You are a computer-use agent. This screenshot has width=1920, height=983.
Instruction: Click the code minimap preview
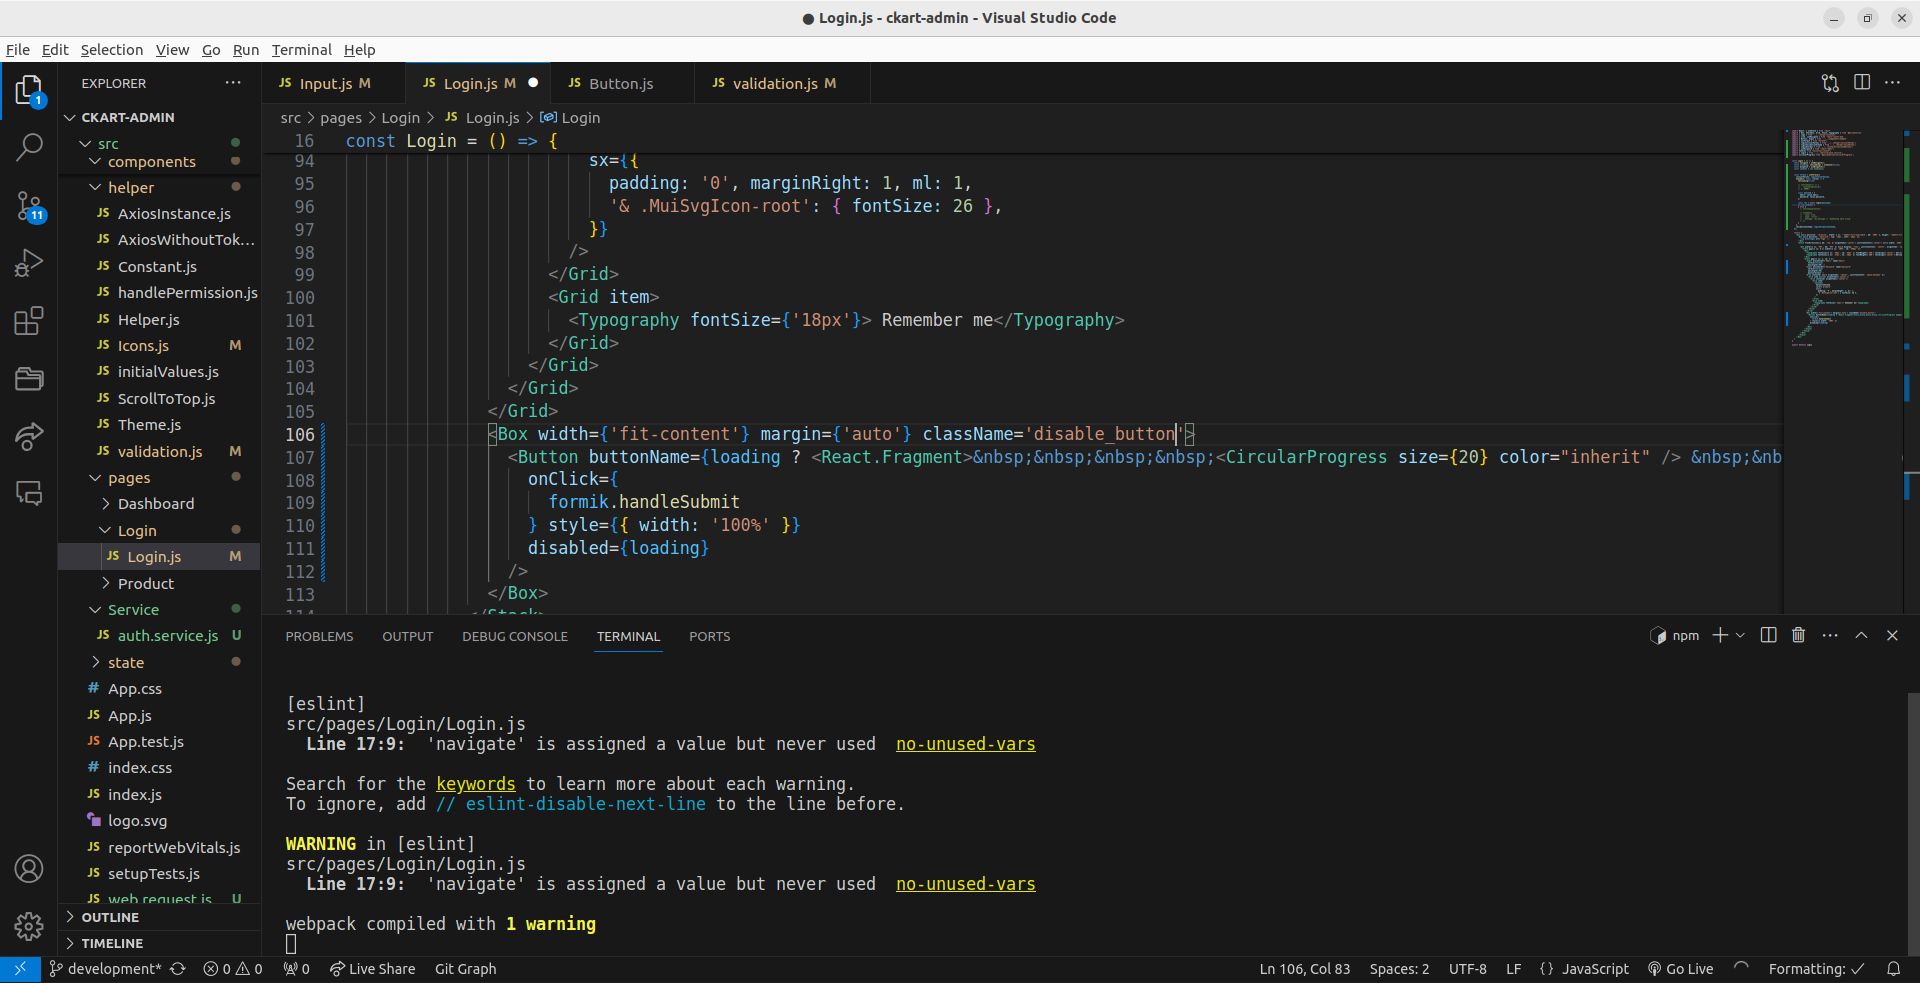1845,240
